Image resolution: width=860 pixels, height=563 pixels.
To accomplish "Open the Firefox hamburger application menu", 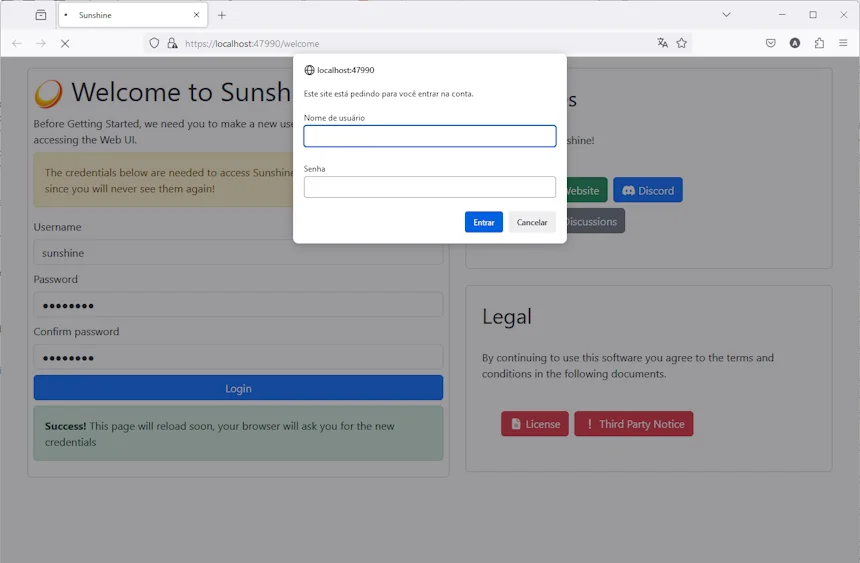I will (843, 43).
